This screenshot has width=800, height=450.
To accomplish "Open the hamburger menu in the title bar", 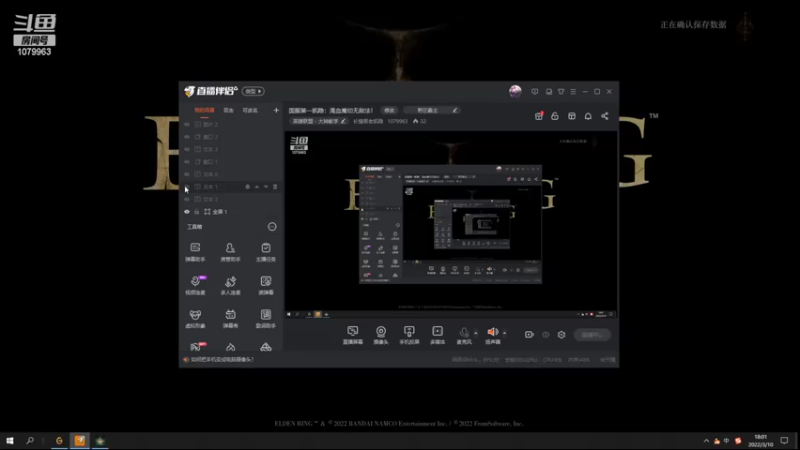I will click(x=573, y=91).
